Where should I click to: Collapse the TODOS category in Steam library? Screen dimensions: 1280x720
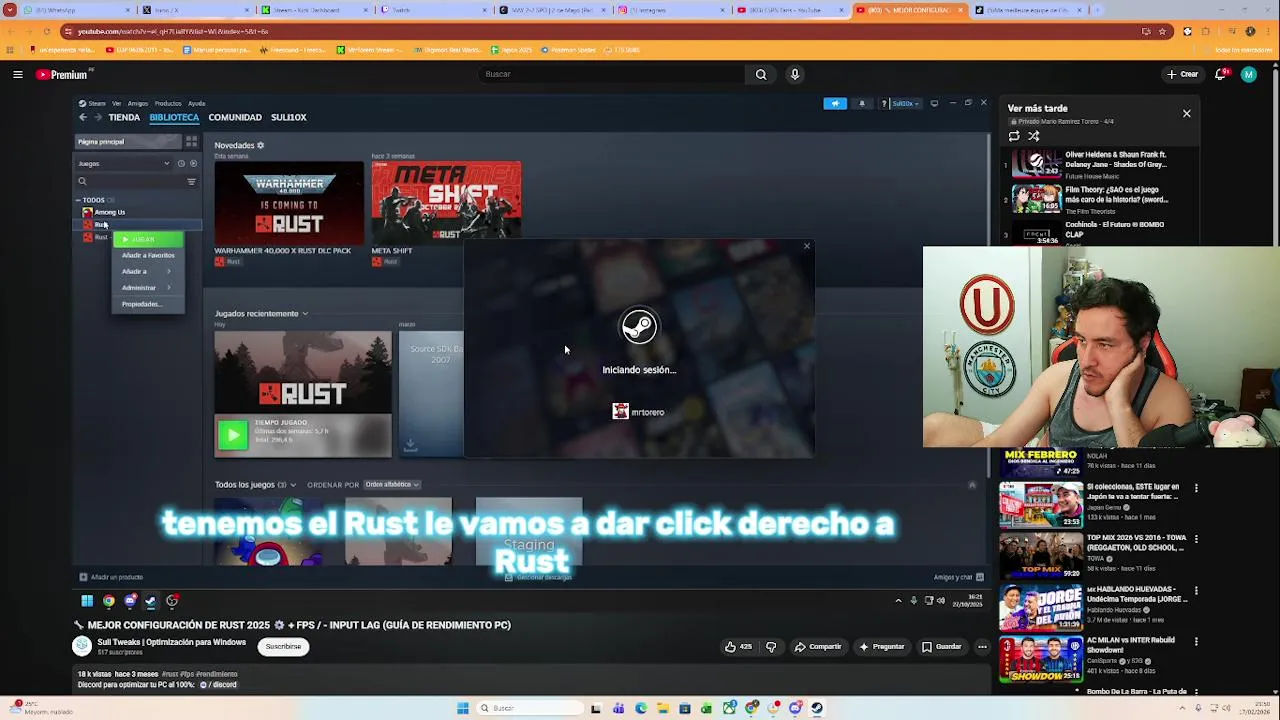coord(79,200)
